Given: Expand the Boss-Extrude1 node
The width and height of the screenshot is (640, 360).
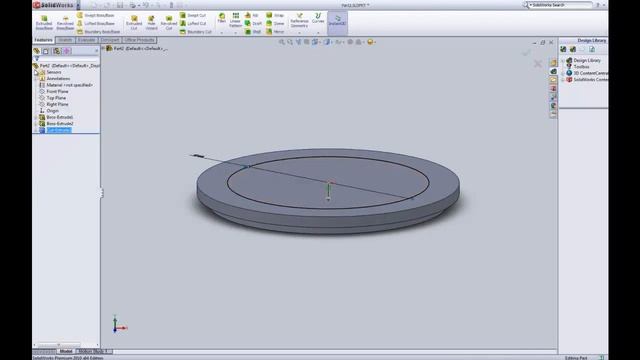Looking at the screenshot, I should (x=36, y=118).
